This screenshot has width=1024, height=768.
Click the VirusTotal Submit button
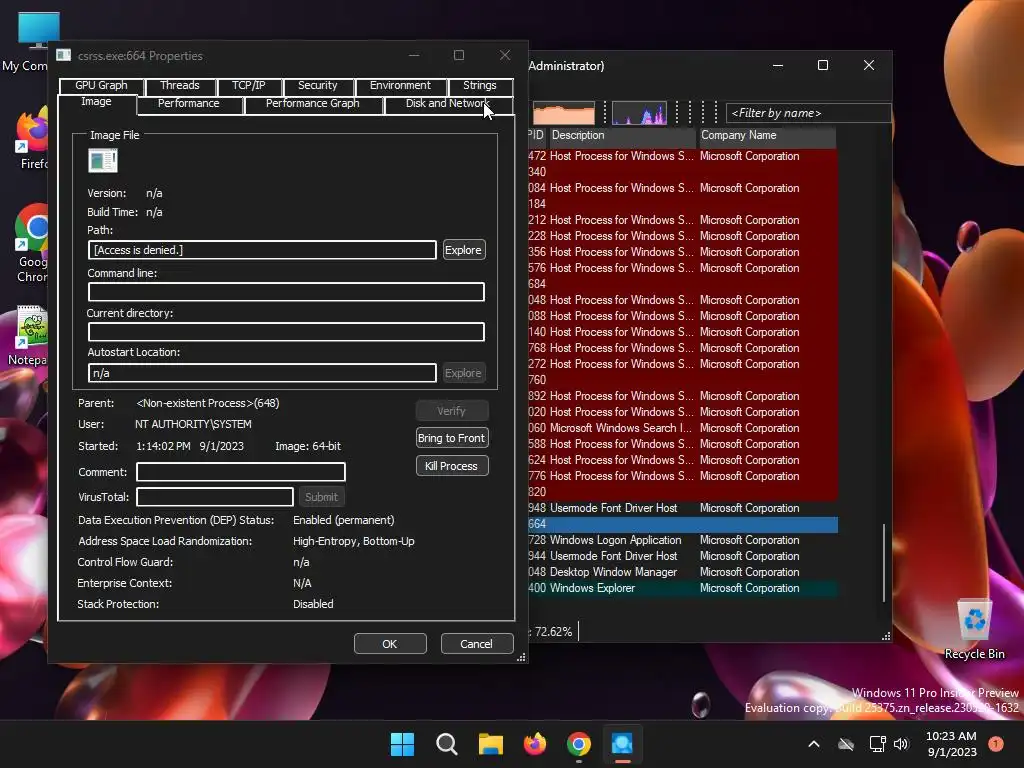point(321,497)
